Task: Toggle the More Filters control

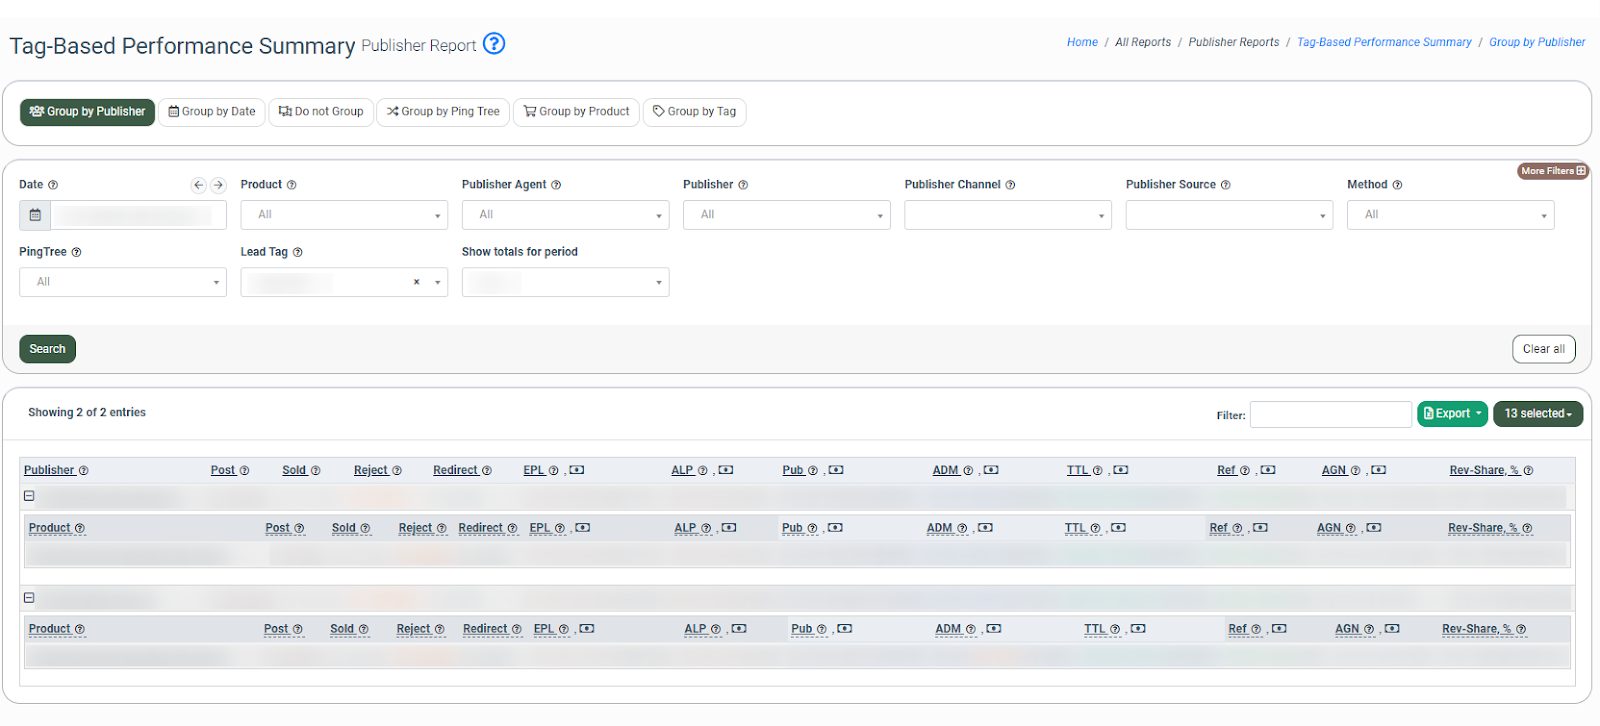Action: pos(1553,171)
